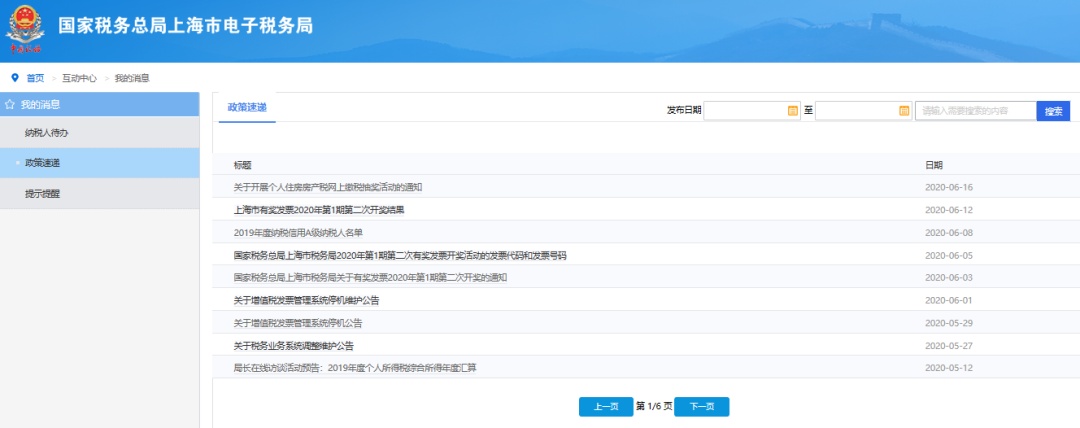Click the end publish date field
The image size is (1080, 428).
pyautogui.click(x=855, y=110)
